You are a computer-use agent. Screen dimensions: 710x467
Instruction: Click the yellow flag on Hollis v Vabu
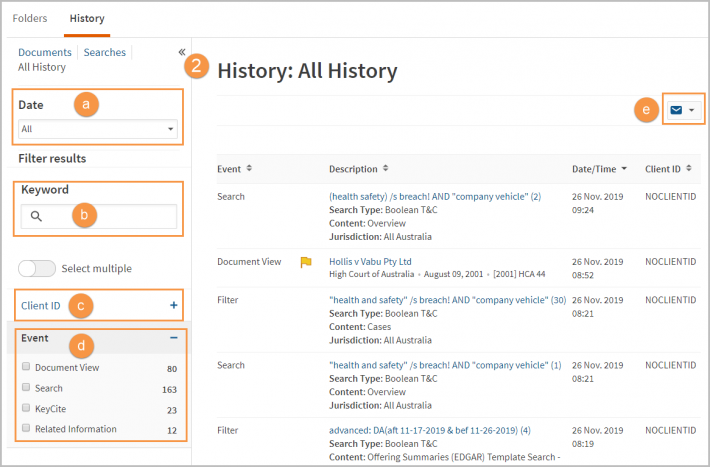point(306,262)
